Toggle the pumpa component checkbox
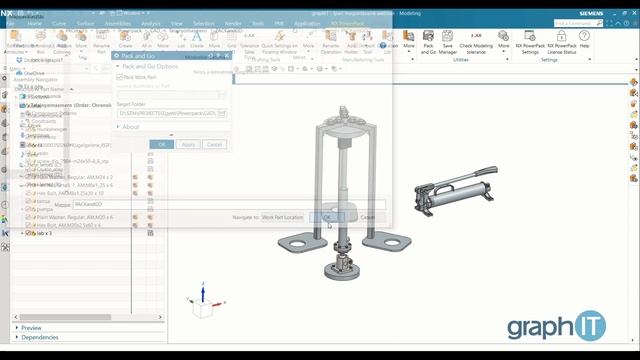 pos(28,209)
